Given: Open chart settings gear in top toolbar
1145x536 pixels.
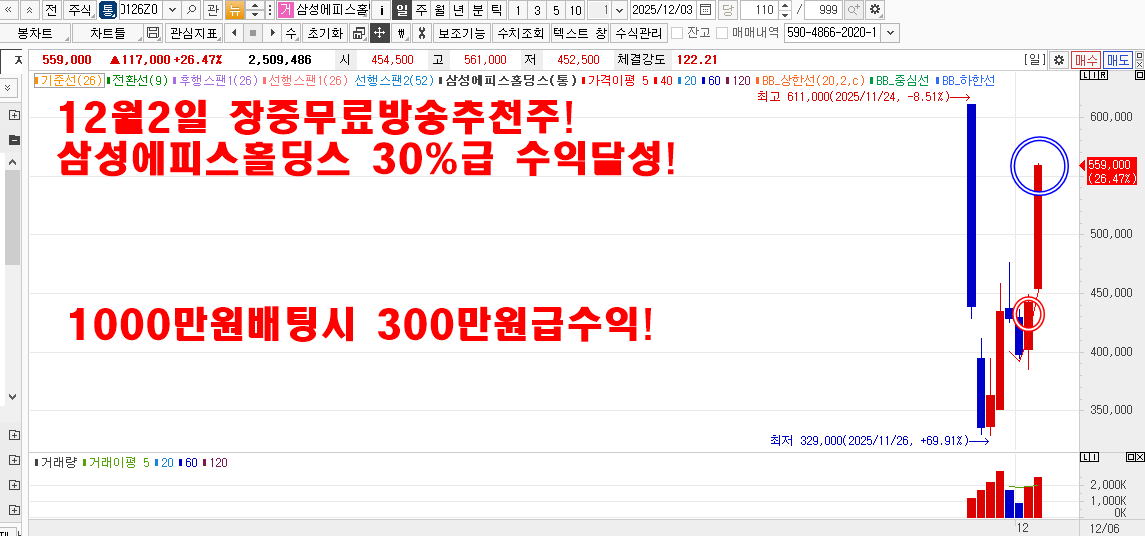Looking at the screenshot, I should [875, 10].
